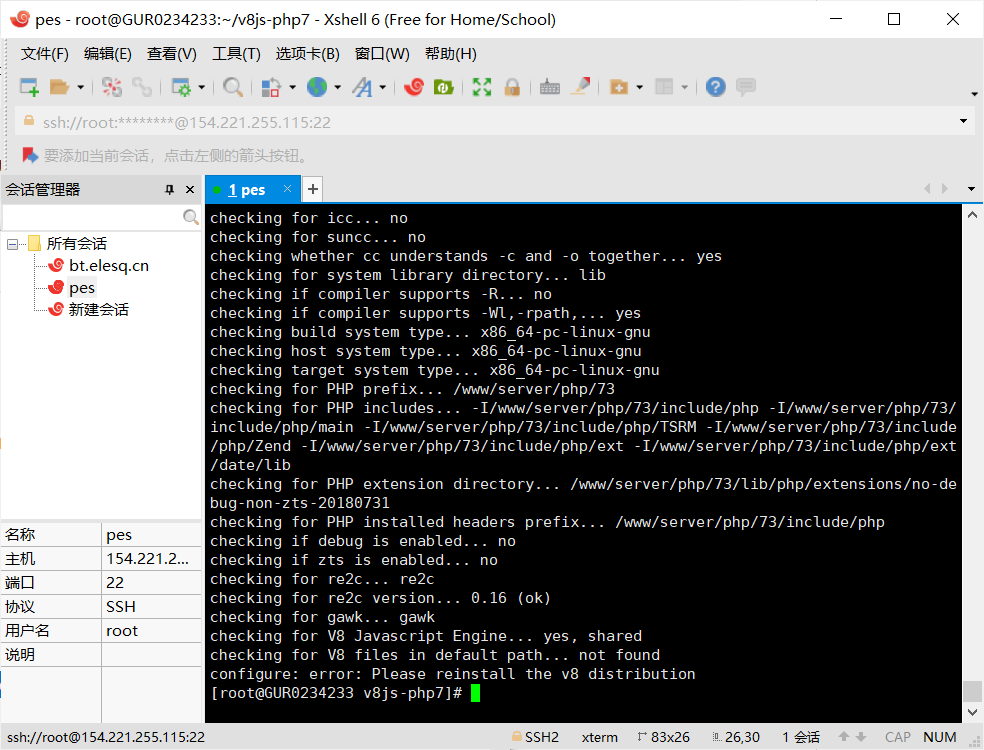Select the 所有会话 folder
This screenshot has width=984, height=750.
[77, 244]
